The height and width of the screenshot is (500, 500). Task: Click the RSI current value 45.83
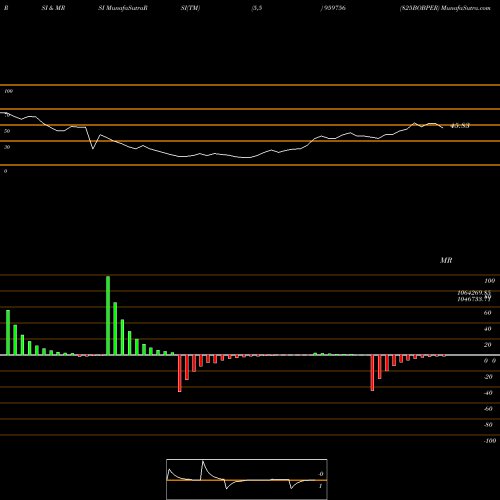(x=460, y=126)
